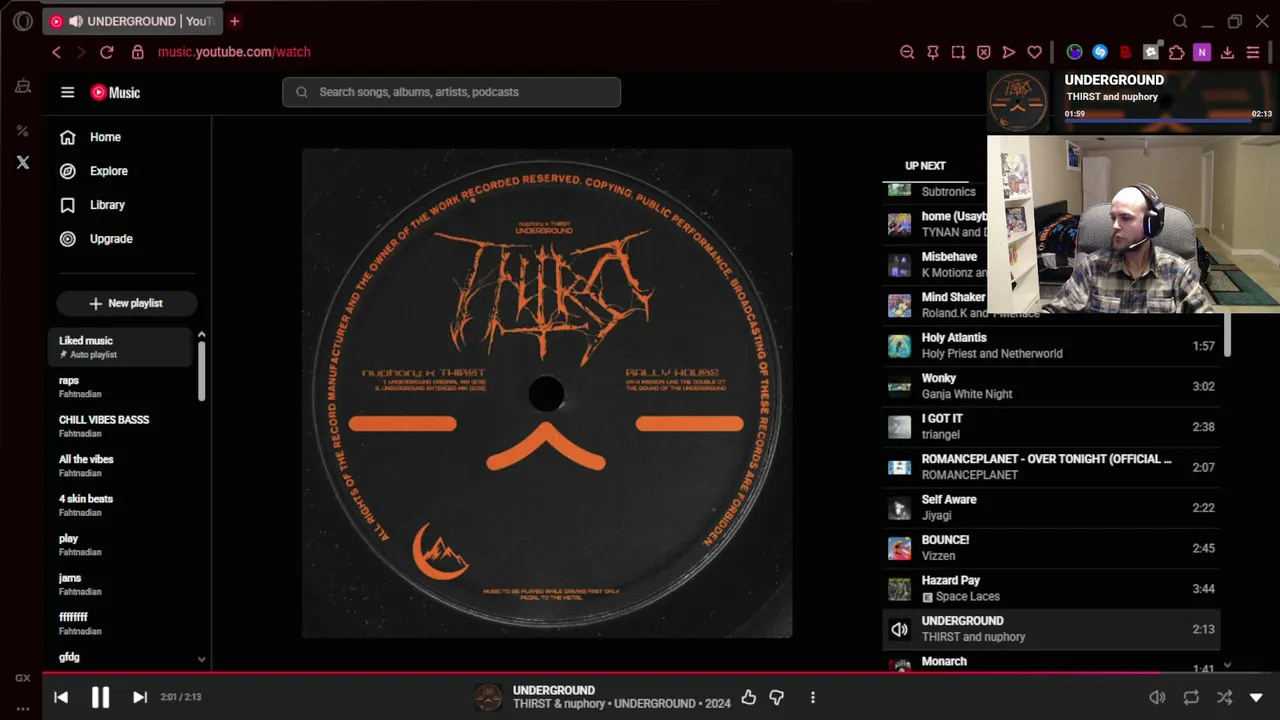Open the browser downloads panel
The image size is (1280, 720).
[1227, 52]
